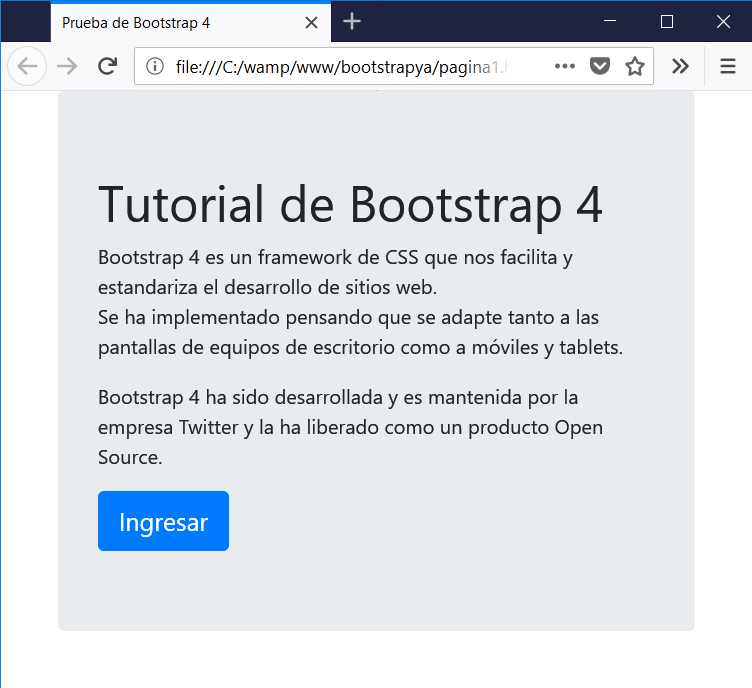
Task: Click the text "estandariza el desarrollo de sitios web."
Action: tap(268, 288)
